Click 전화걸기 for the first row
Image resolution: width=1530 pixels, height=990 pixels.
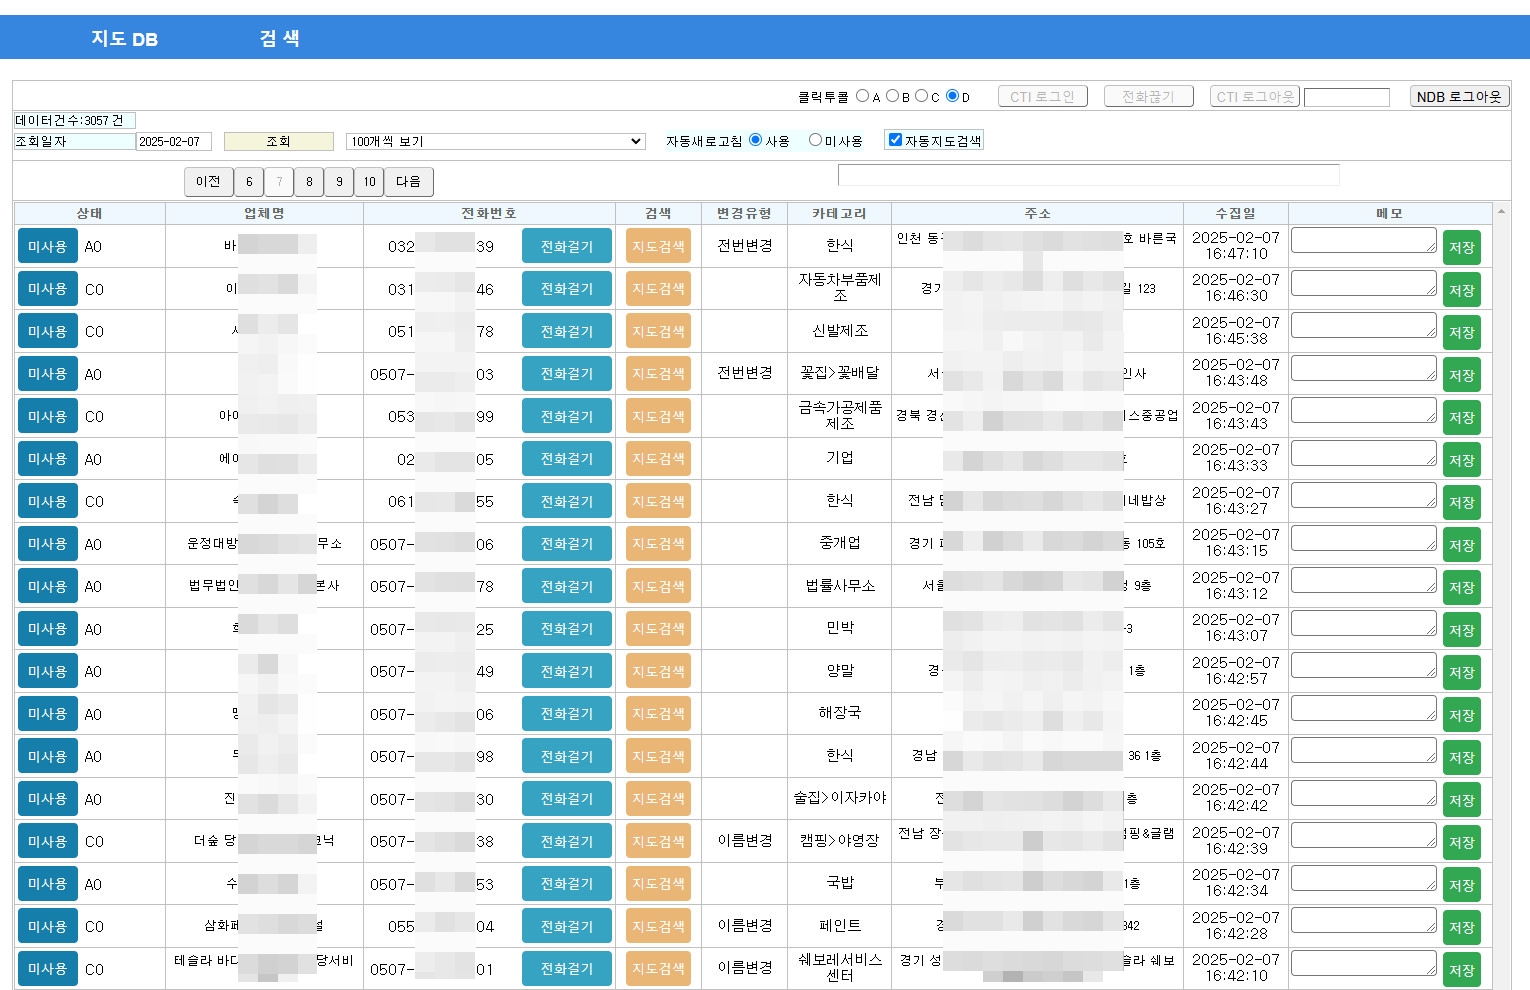point(567,246)
